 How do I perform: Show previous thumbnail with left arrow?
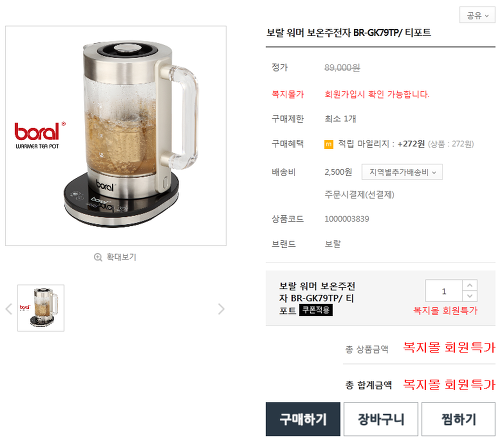pos(9,309)
